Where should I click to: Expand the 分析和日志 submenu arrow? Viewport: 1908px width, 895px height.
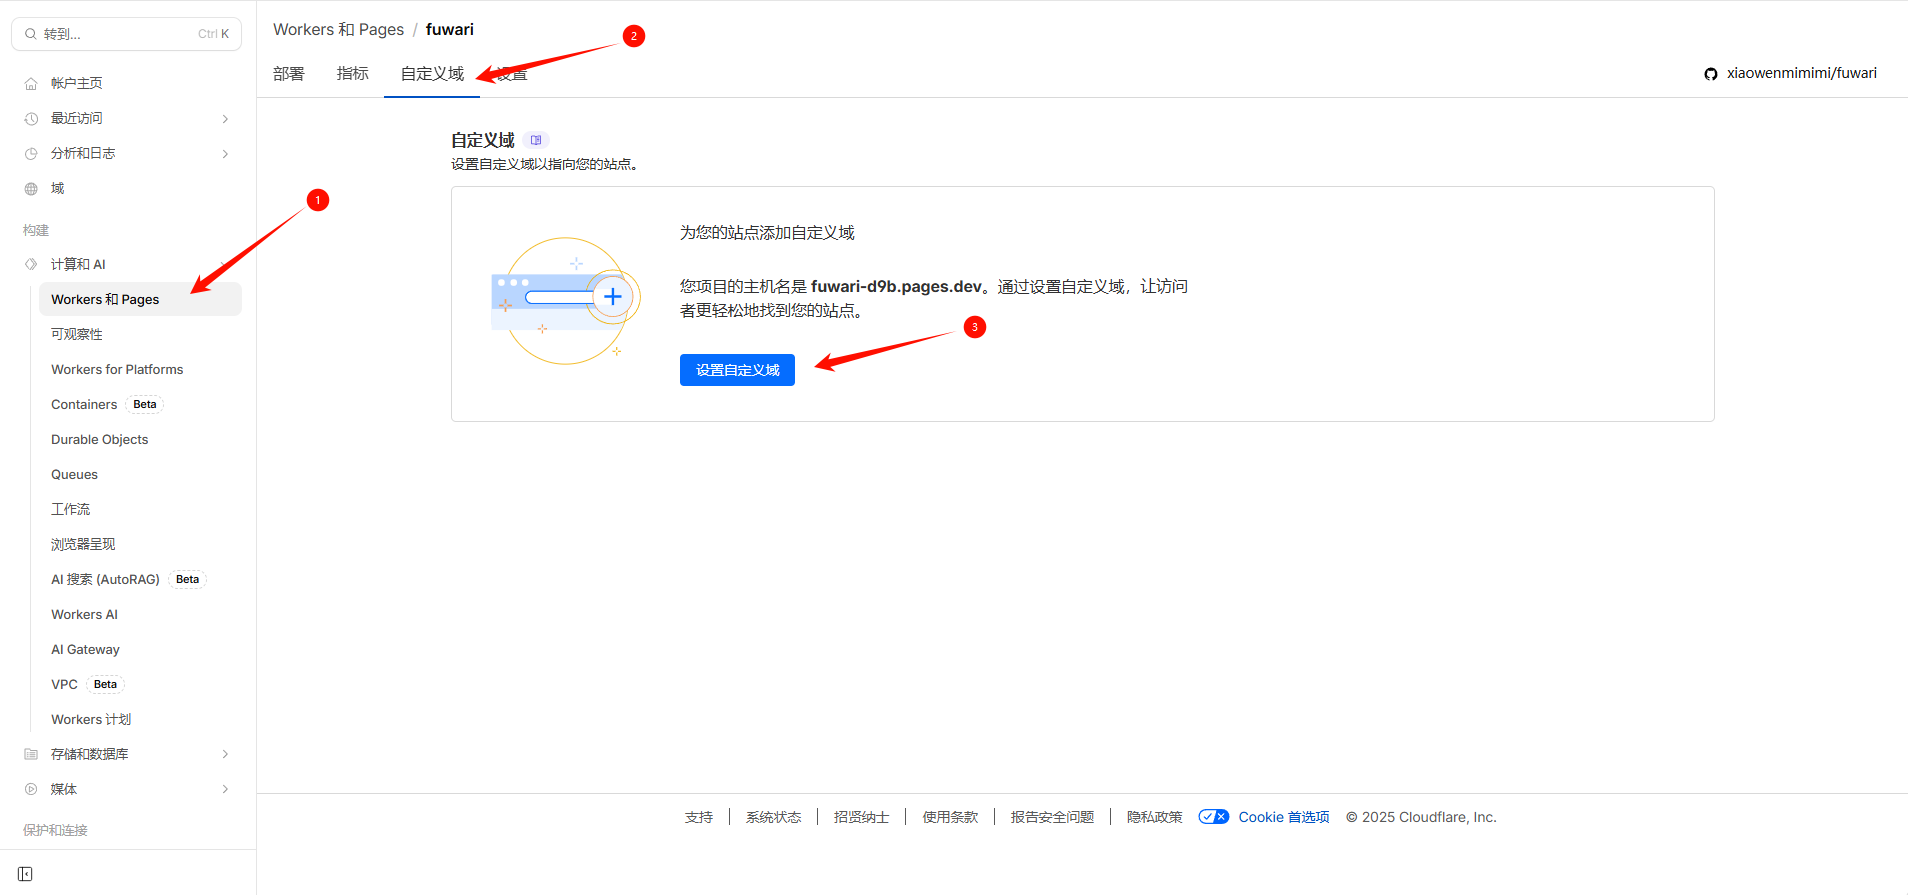[225, 154]
